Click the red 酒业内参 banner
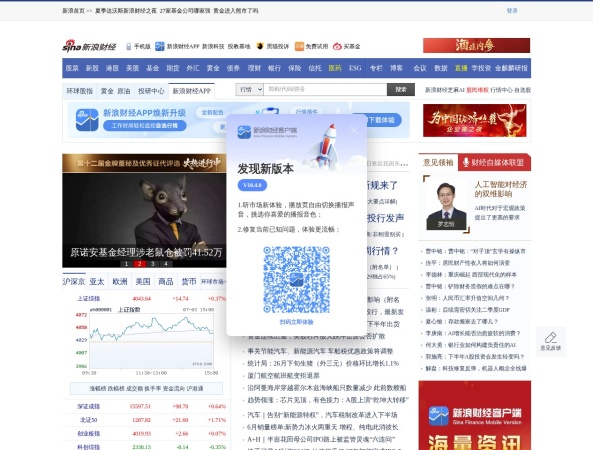The height and width of the screenshot is (450, 600). (x=476, y=46)
